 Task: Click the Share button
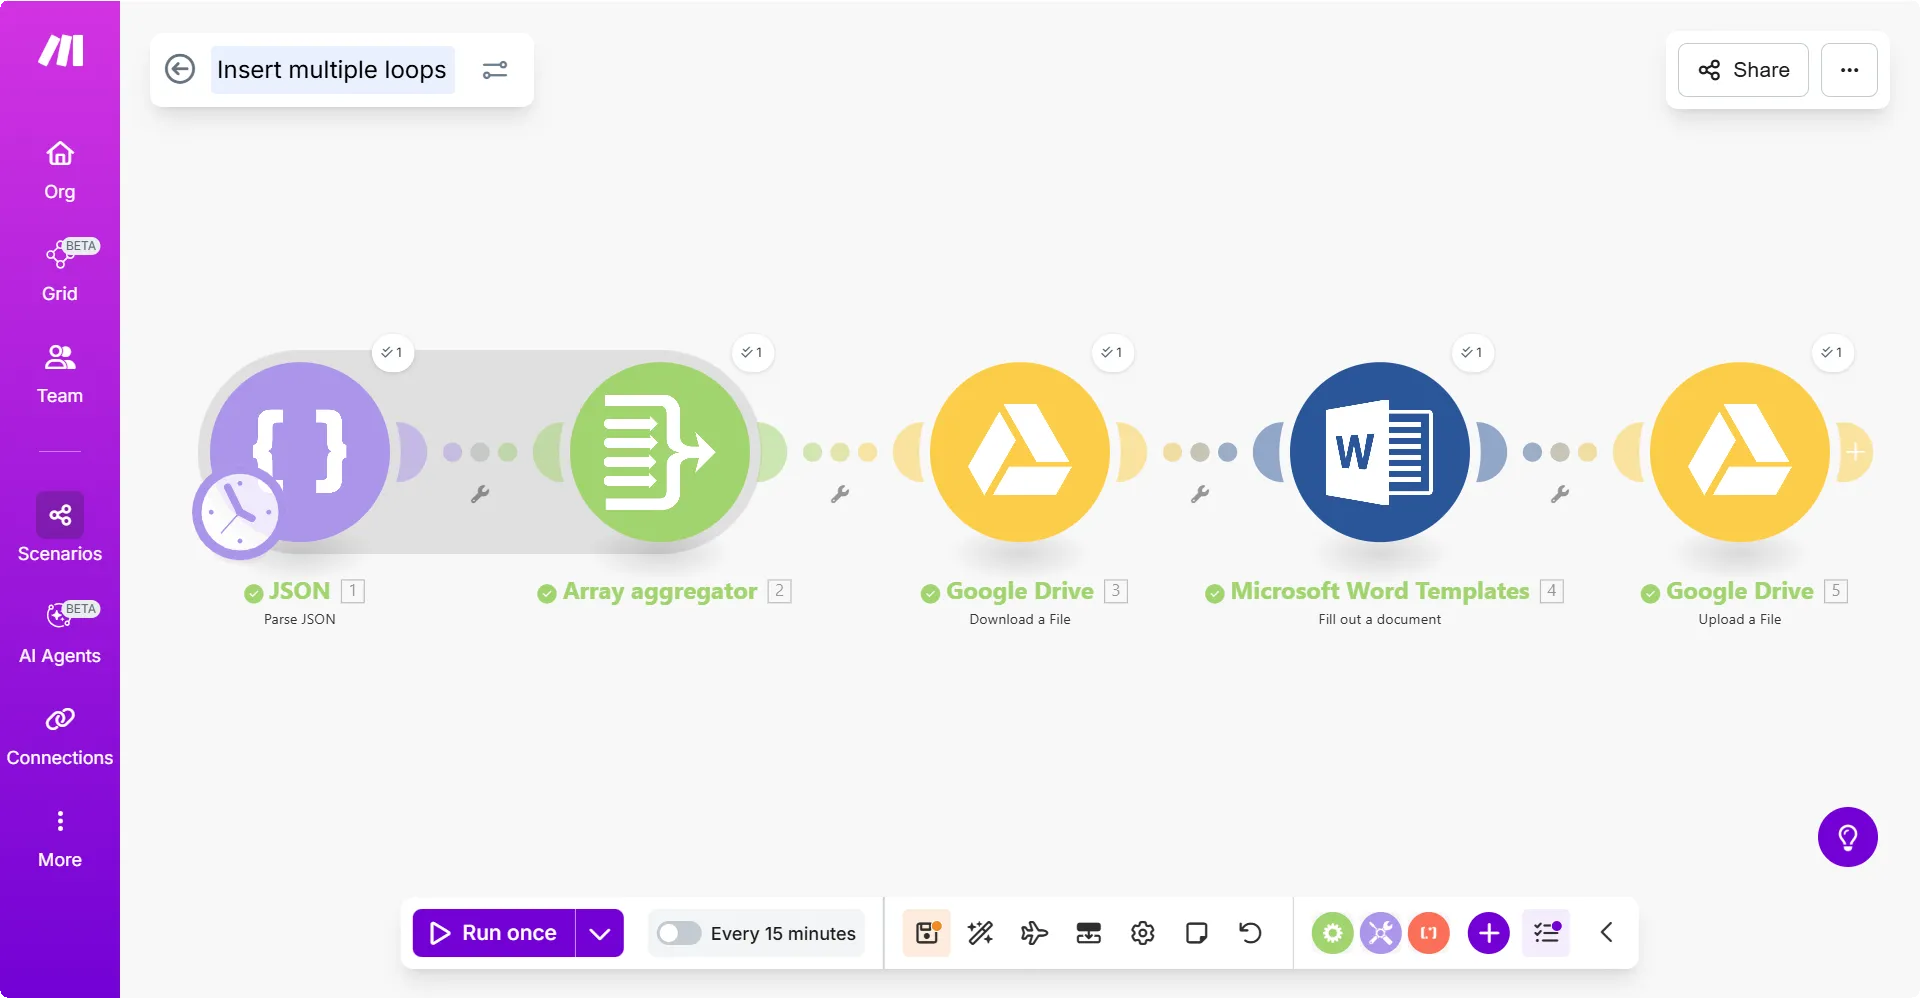[x=1743, y=70]
